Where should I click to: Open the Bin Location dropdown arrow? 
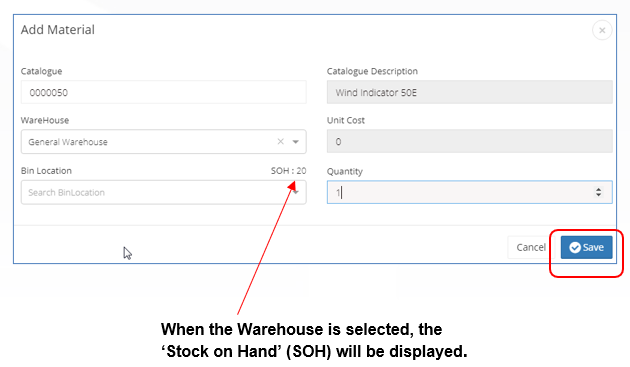[296, 193]
